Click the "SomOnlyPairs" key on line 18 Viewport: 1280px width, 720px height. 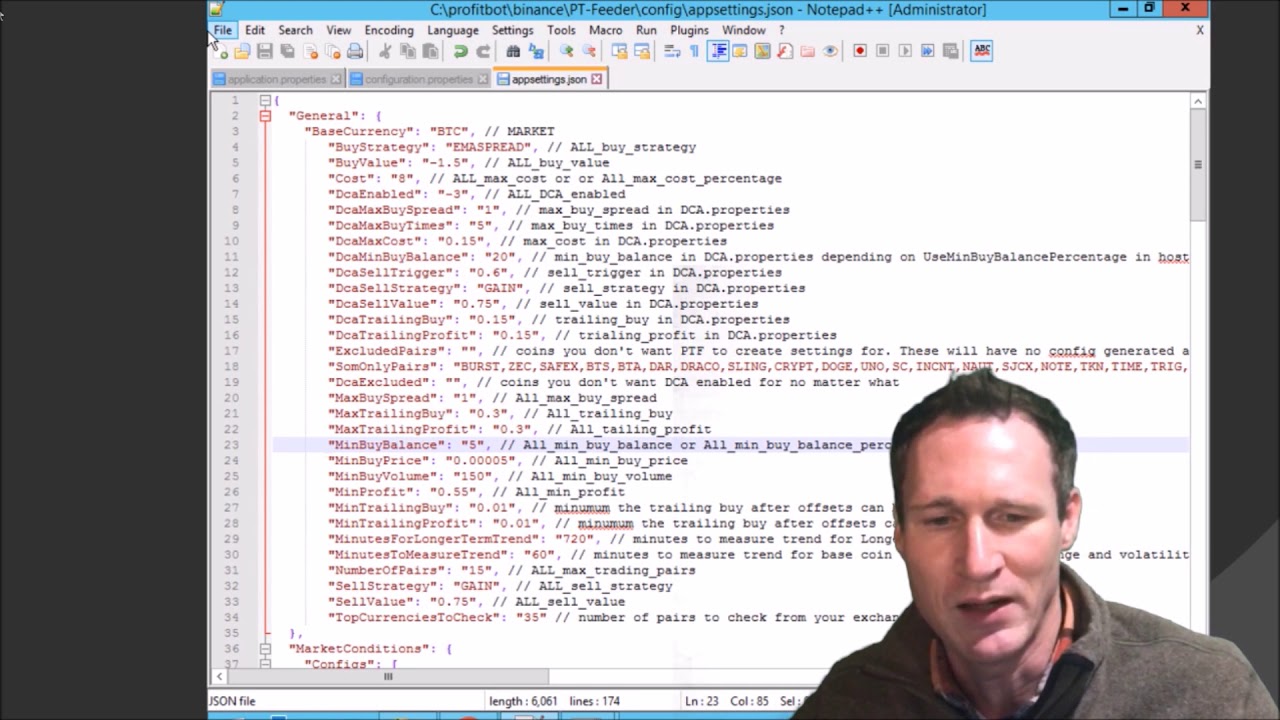click(x=384, y=367)
